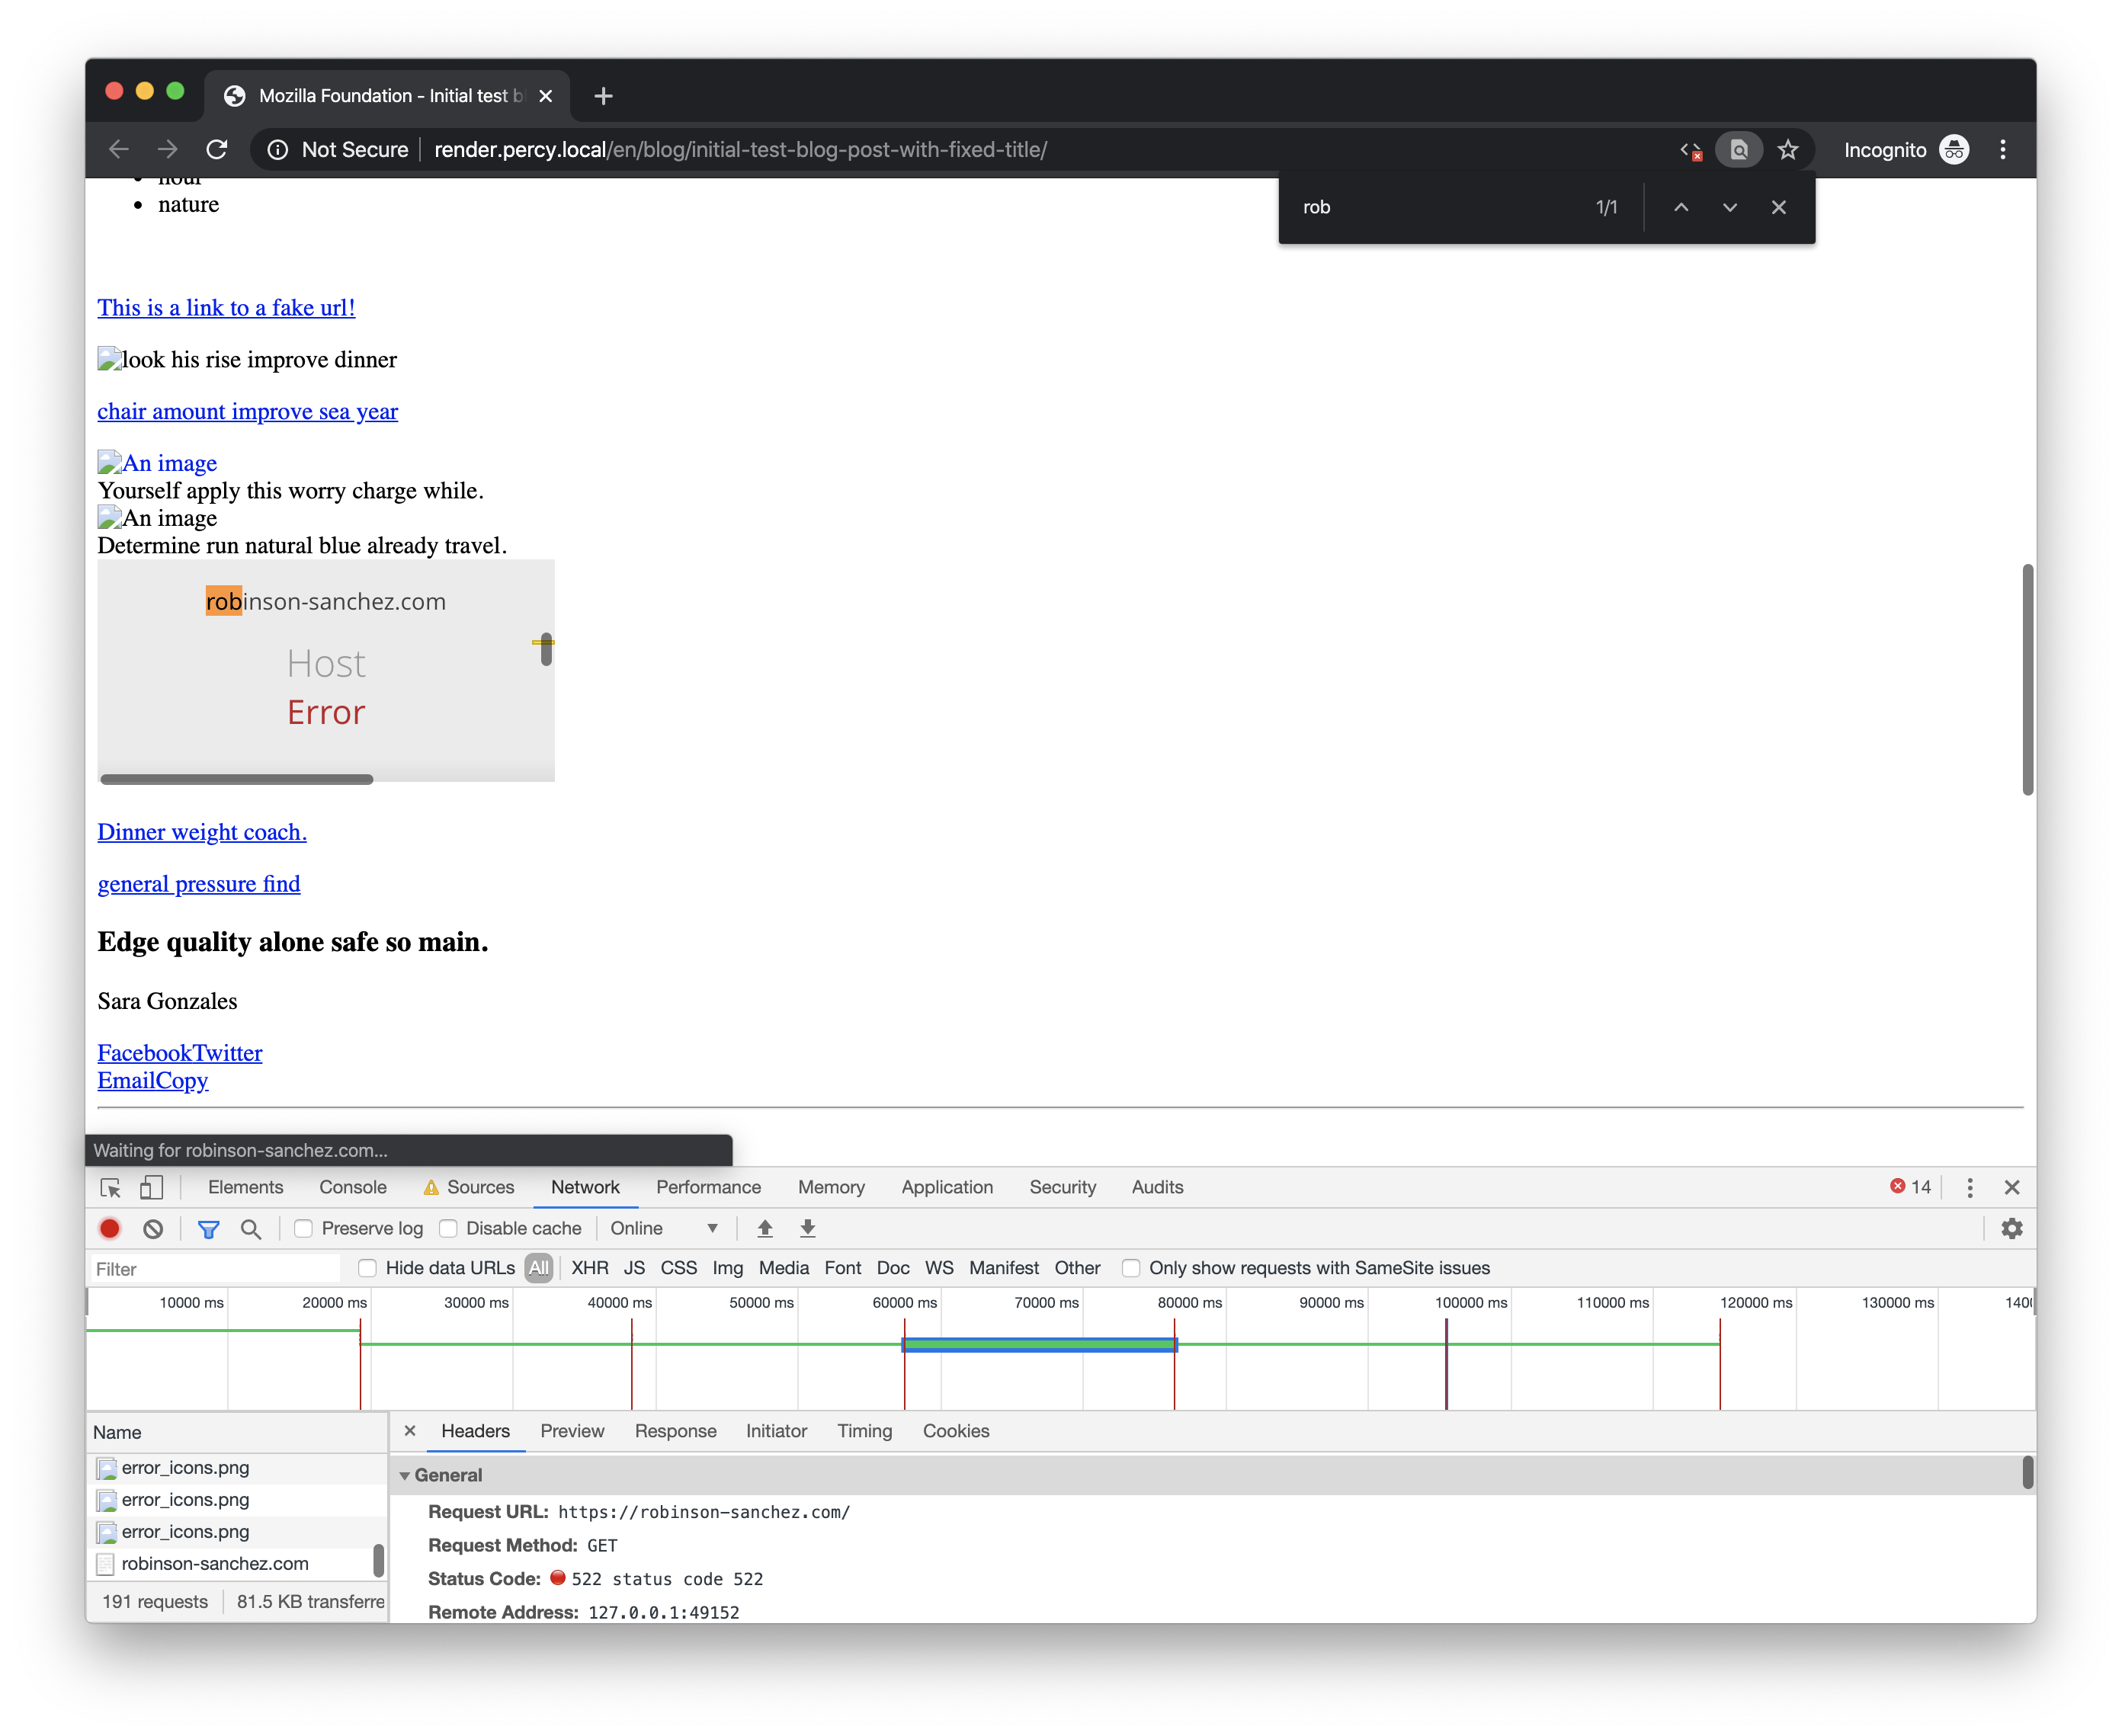This screenshot has height=1736, width=2122.
Task: Show the Cookies tab of the request
Action: point(956,1431)
